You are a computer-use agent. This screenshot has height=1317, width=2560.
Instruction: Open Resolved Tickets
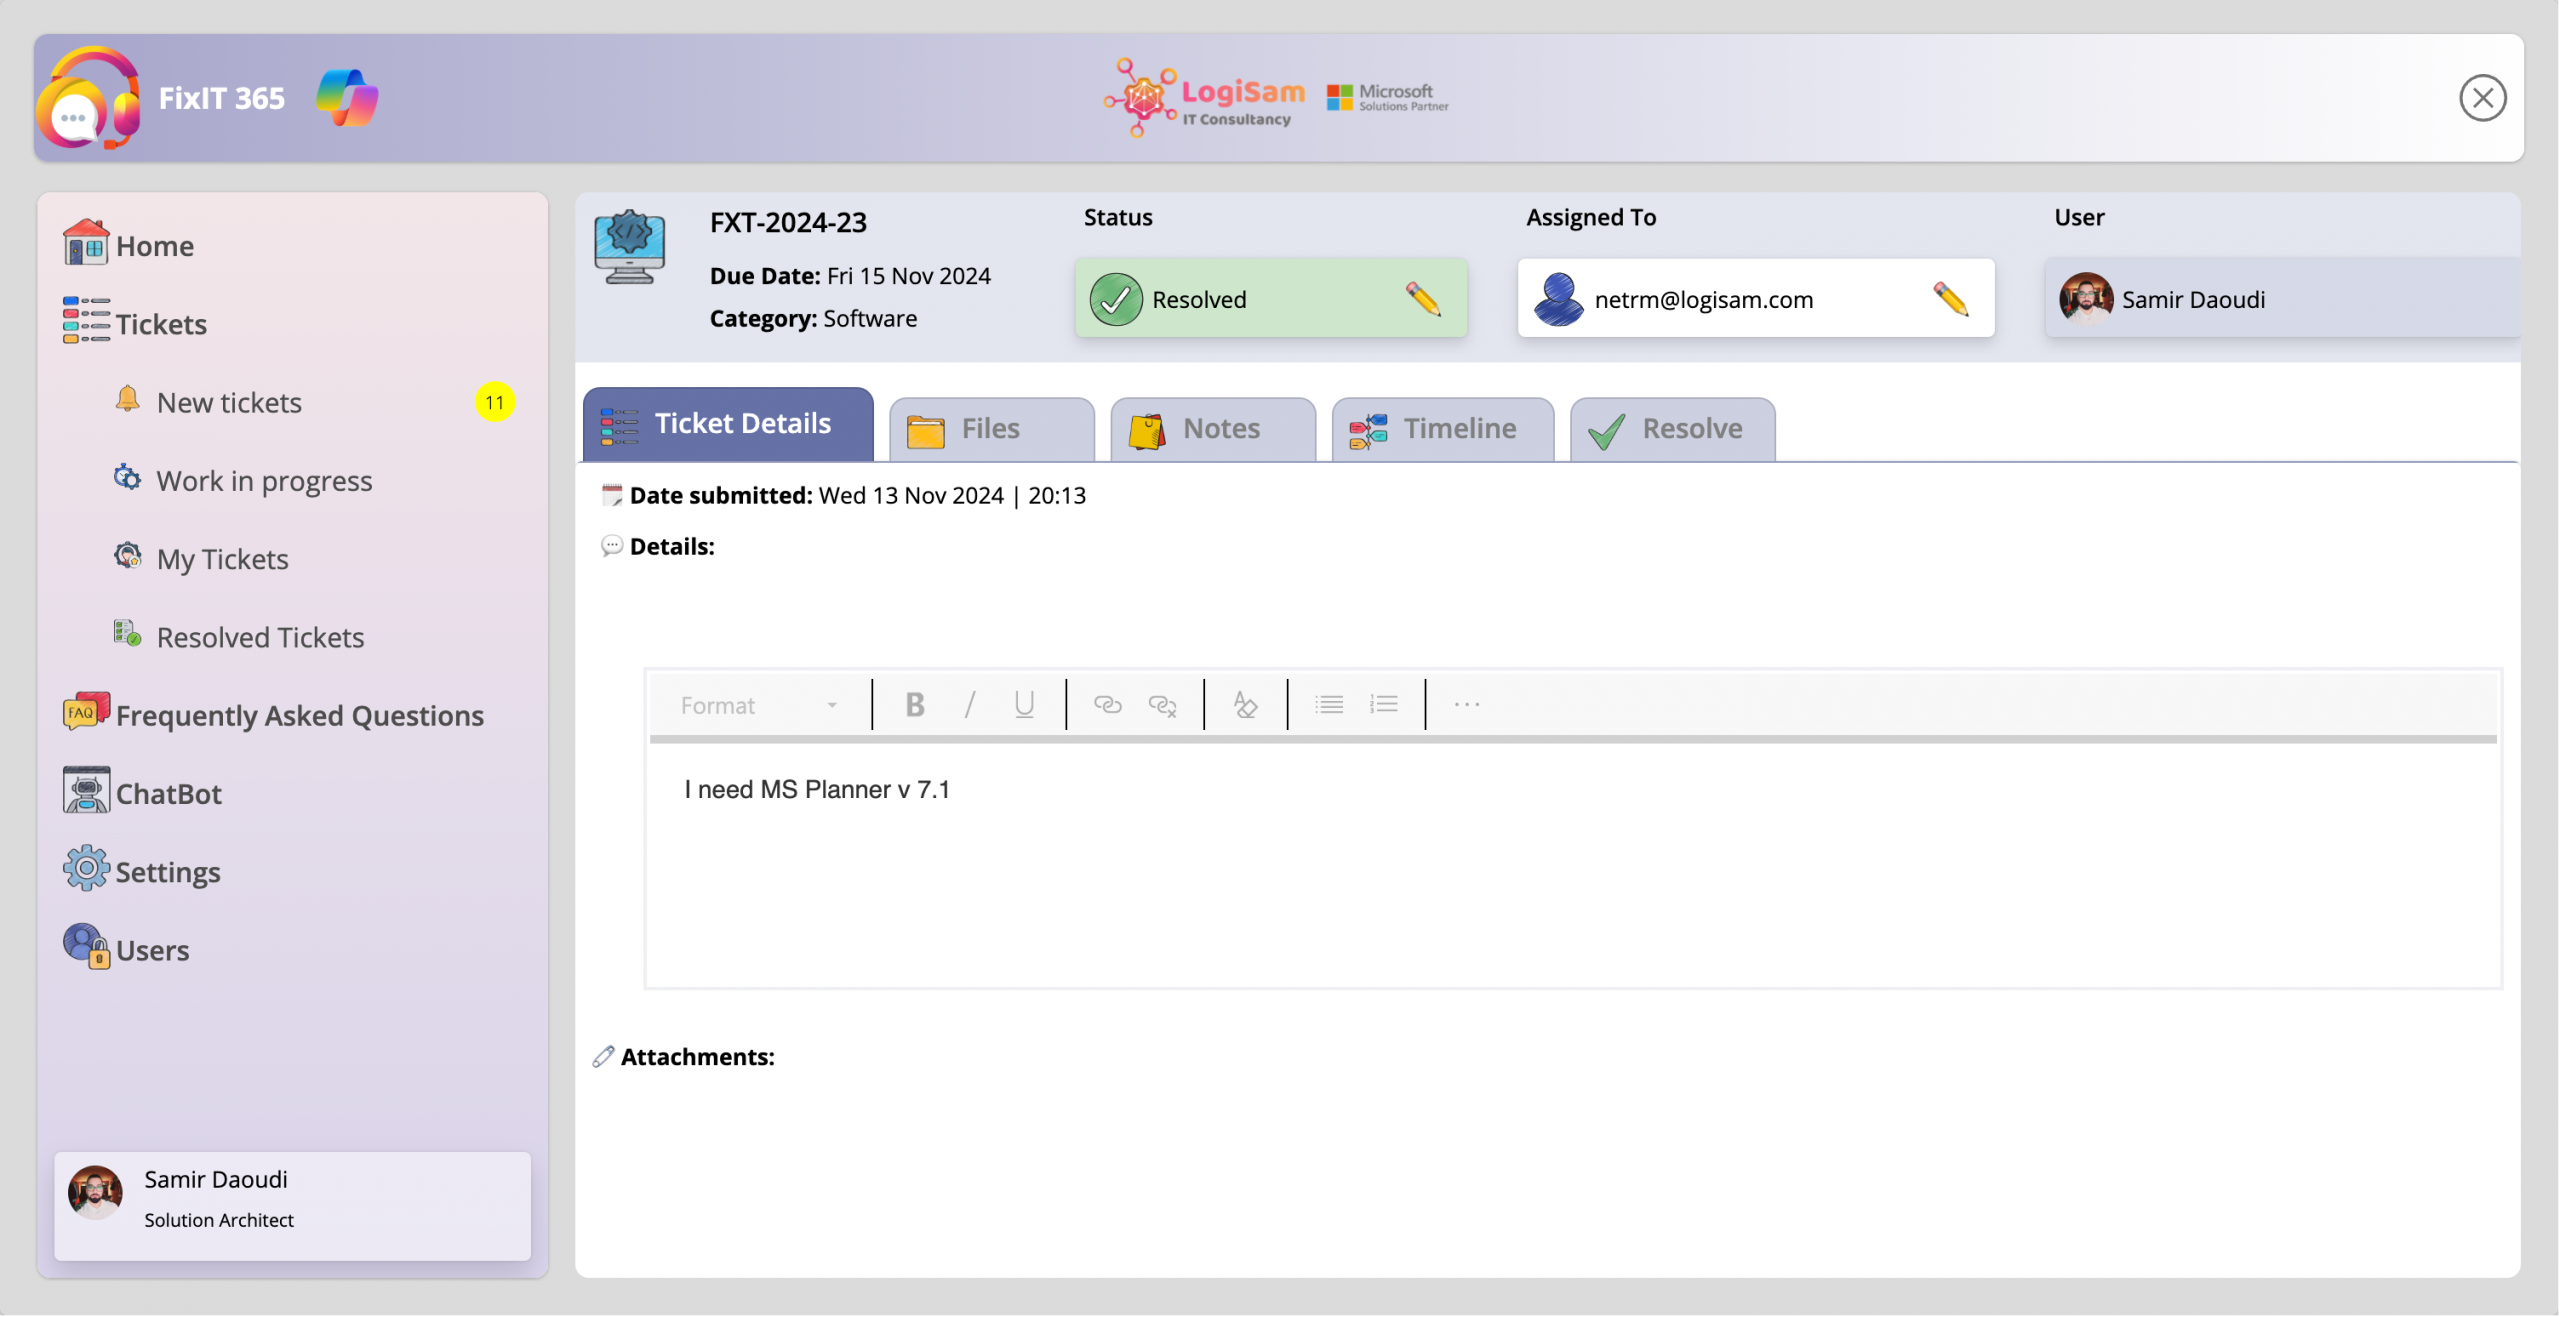click(260, 637)
